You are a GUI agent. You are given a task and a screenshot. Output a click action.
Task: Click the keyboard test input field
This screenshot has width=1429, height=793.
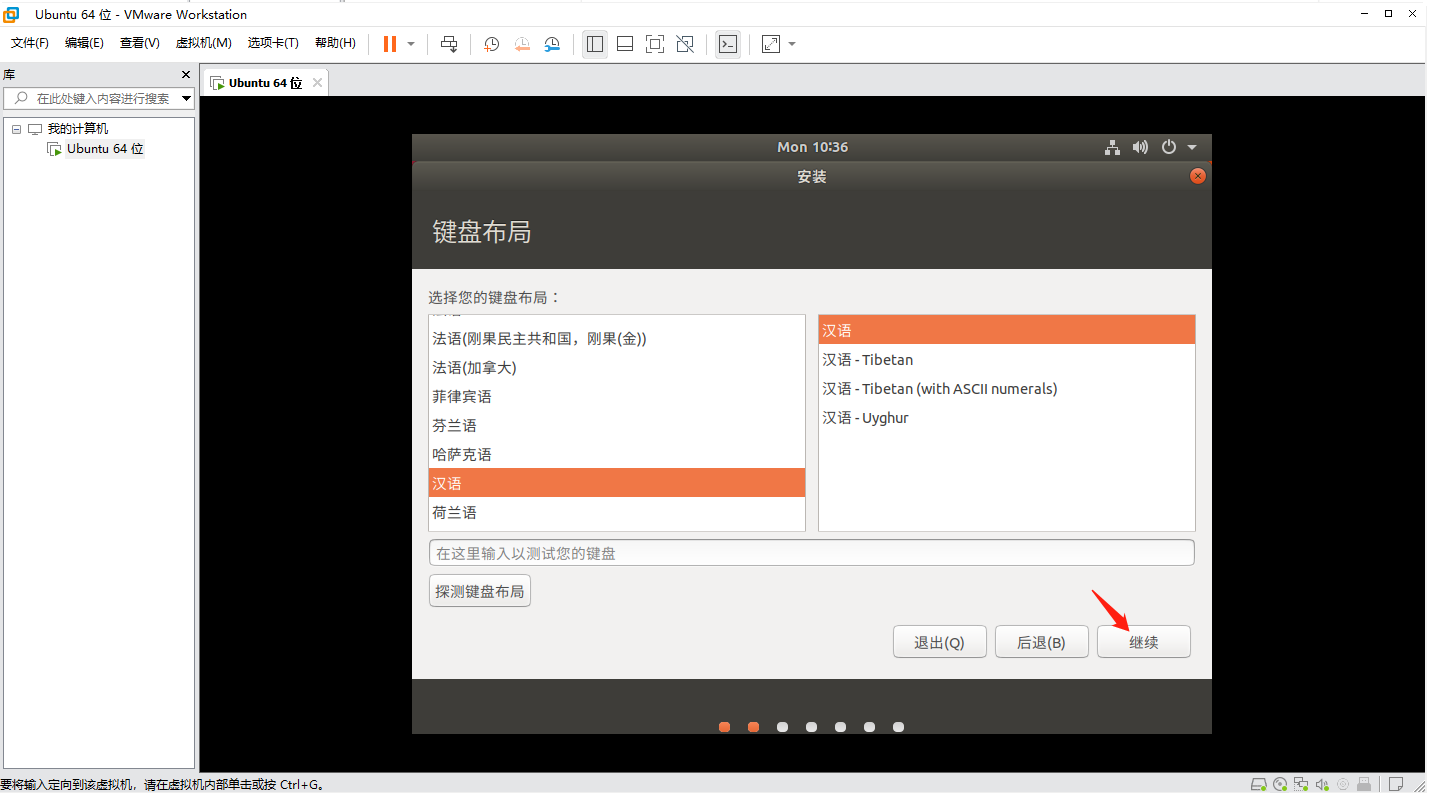click(811, 553)
